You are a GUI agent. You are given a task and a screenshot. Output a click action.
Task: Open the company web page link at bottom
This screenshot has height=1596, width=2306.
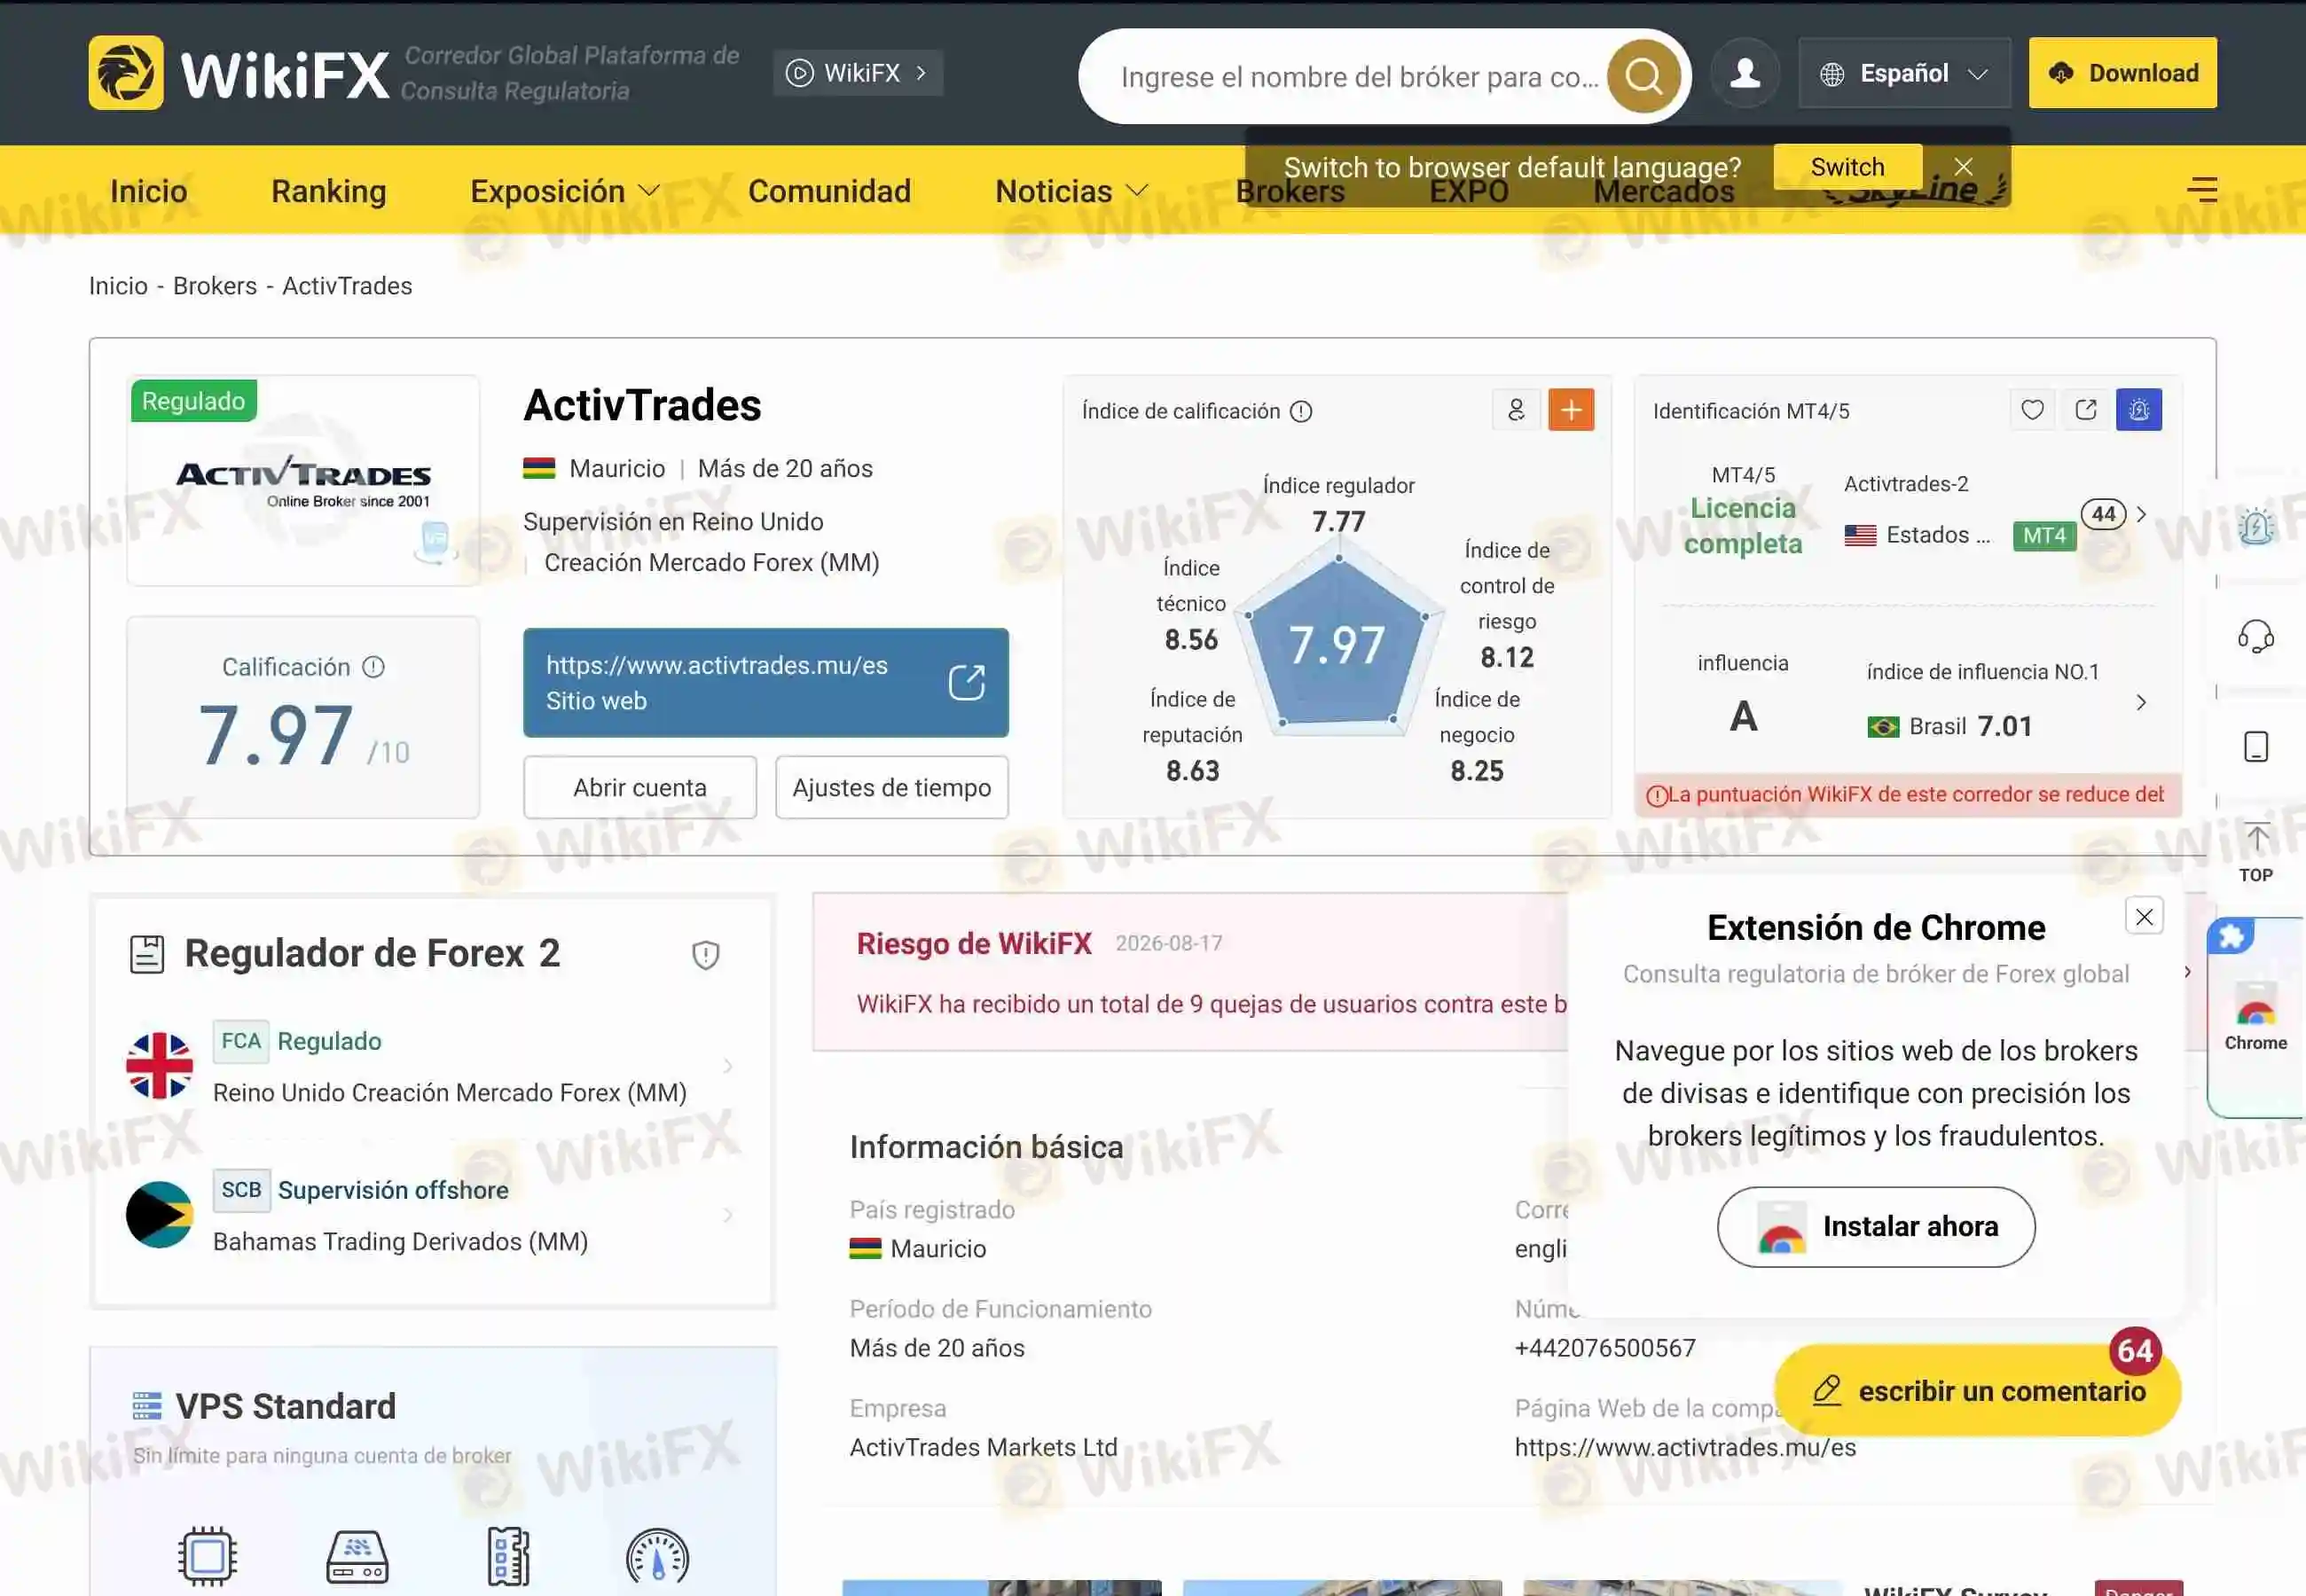point(1685,1447)
